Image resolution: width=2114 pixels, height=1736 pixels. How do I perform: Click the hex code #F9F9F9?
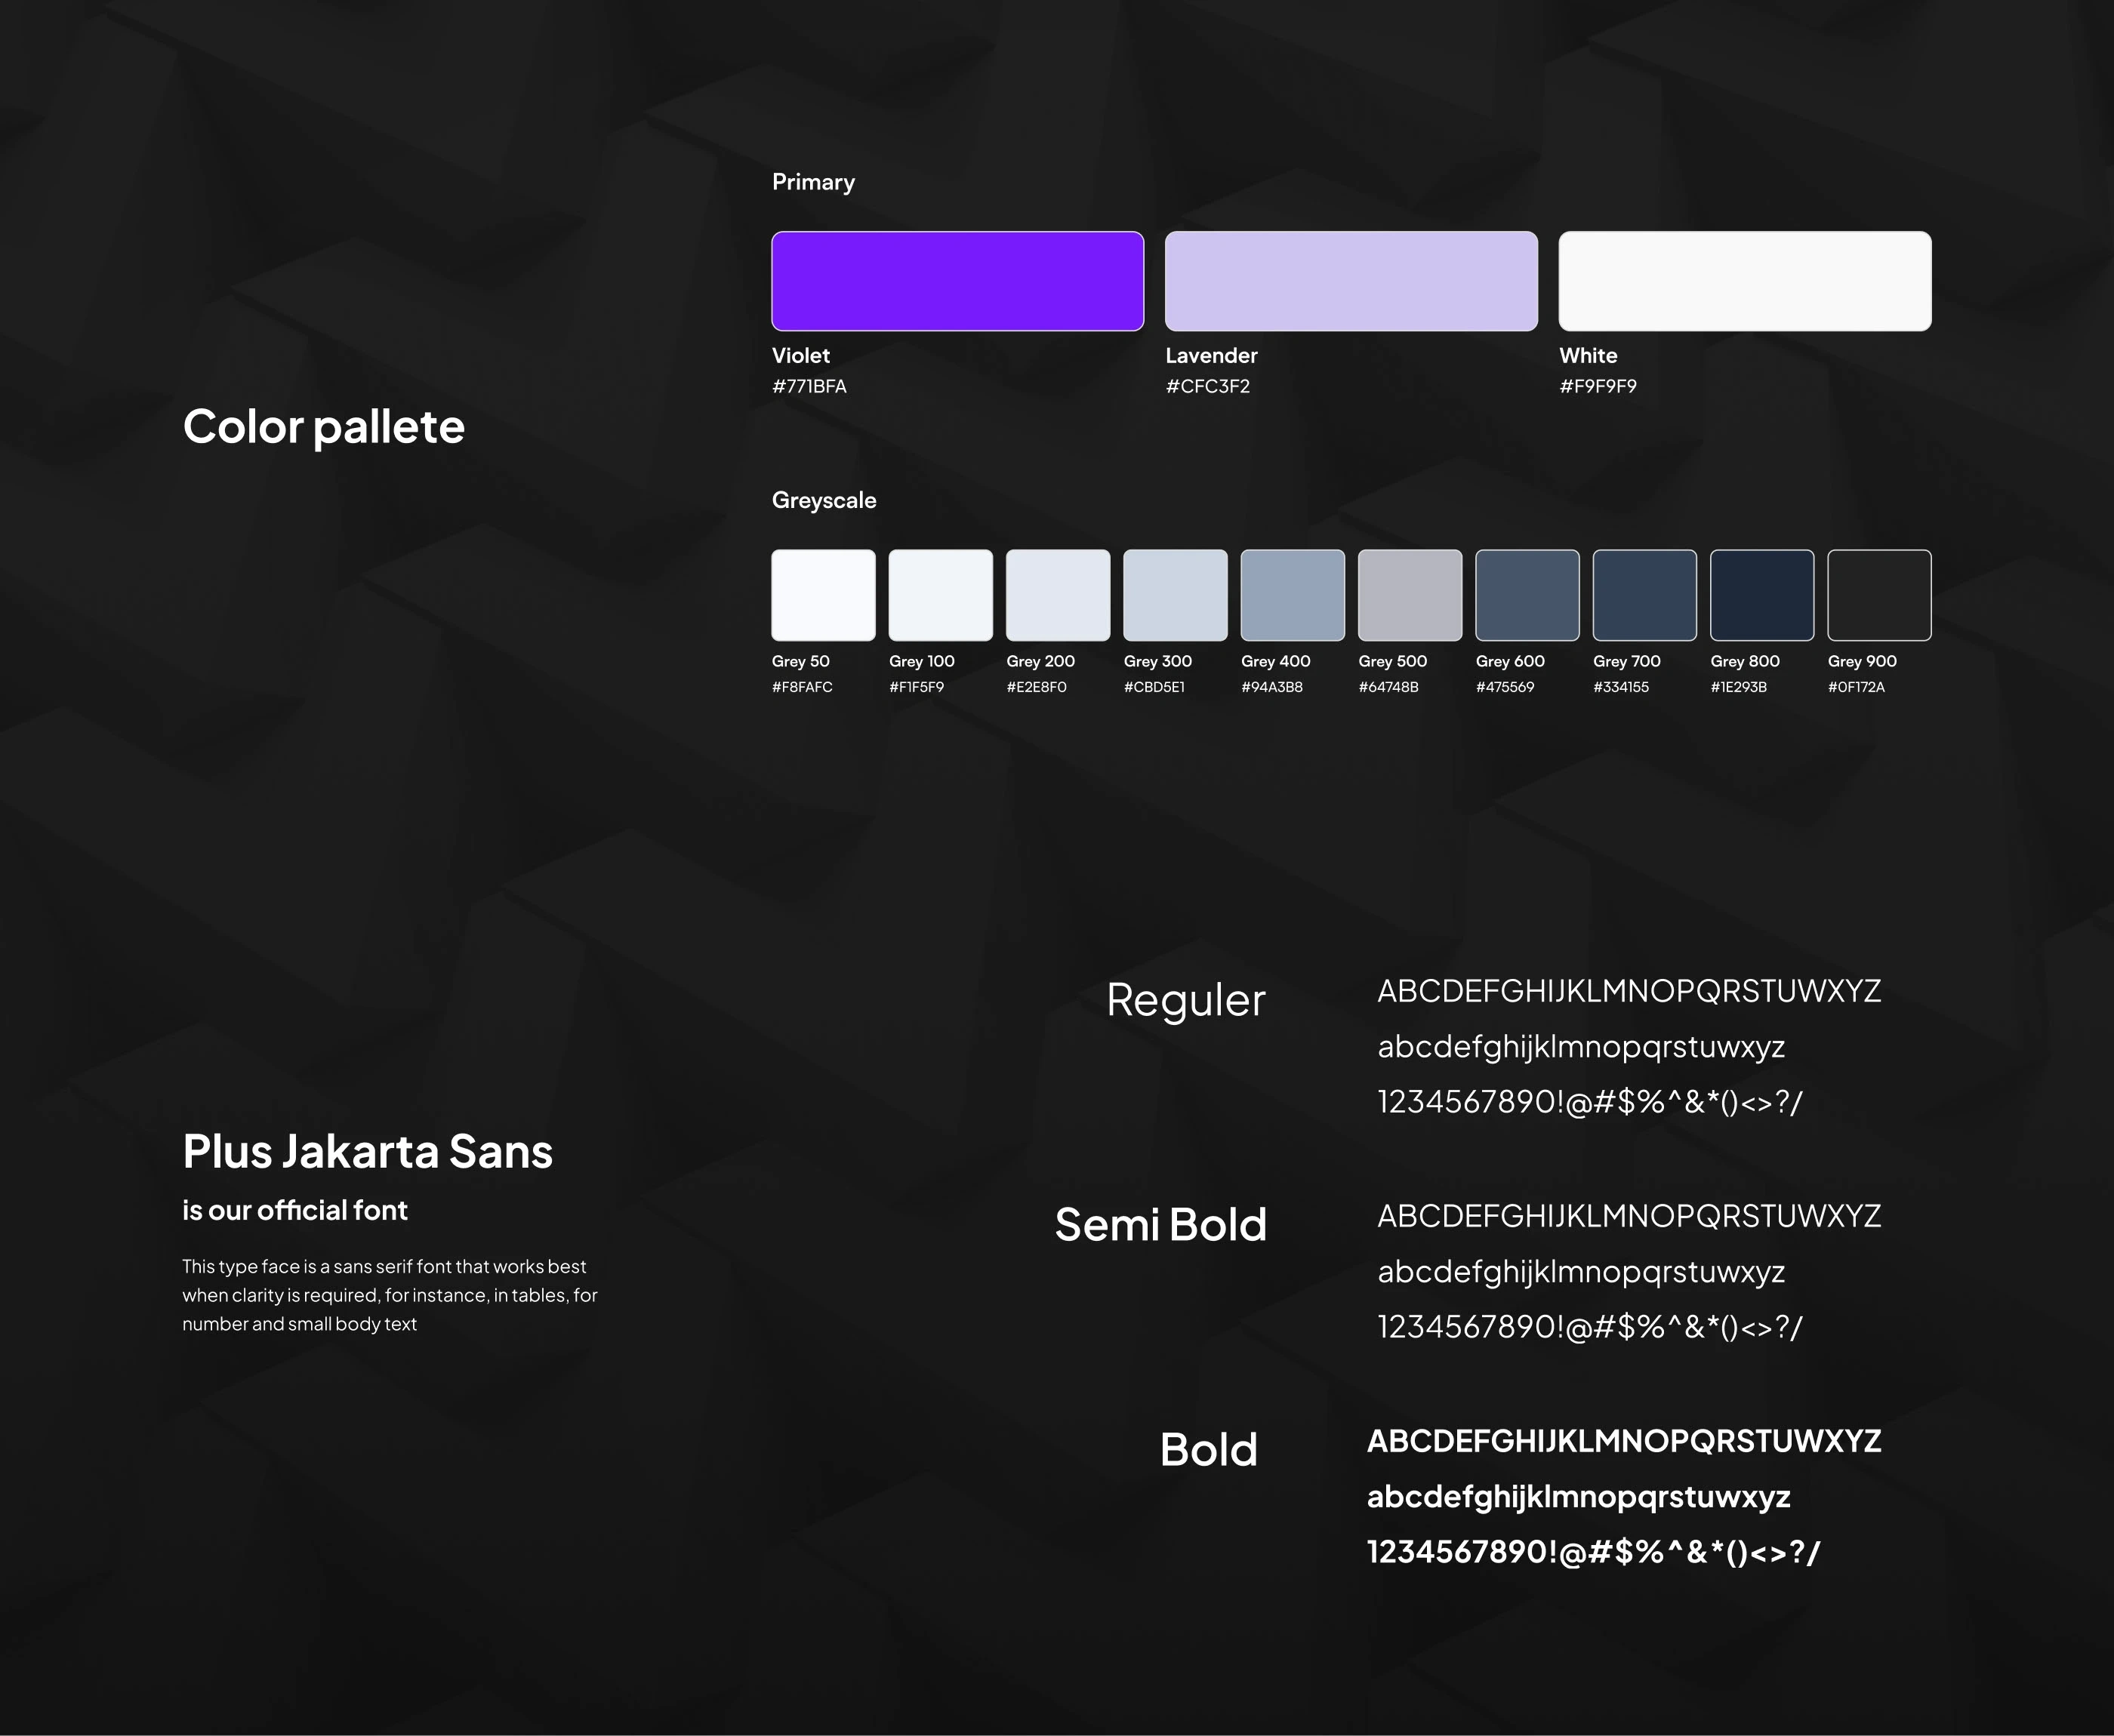(1598, 386)
